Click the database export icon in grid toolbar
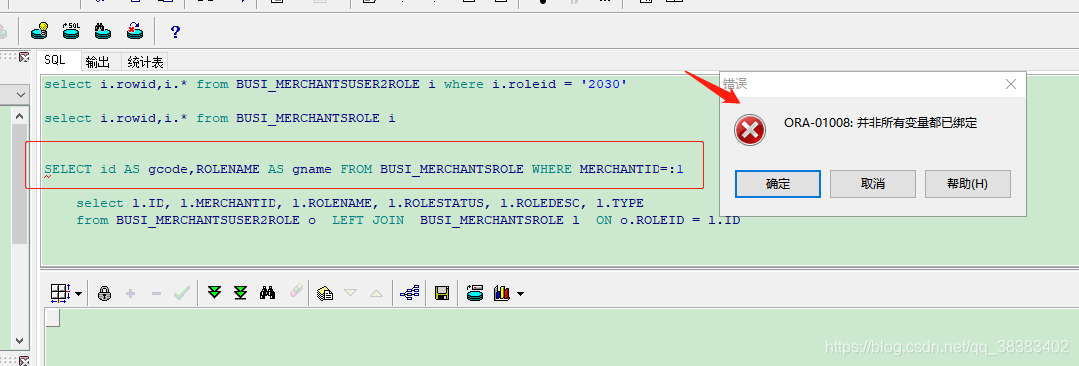 coord(474,294)
